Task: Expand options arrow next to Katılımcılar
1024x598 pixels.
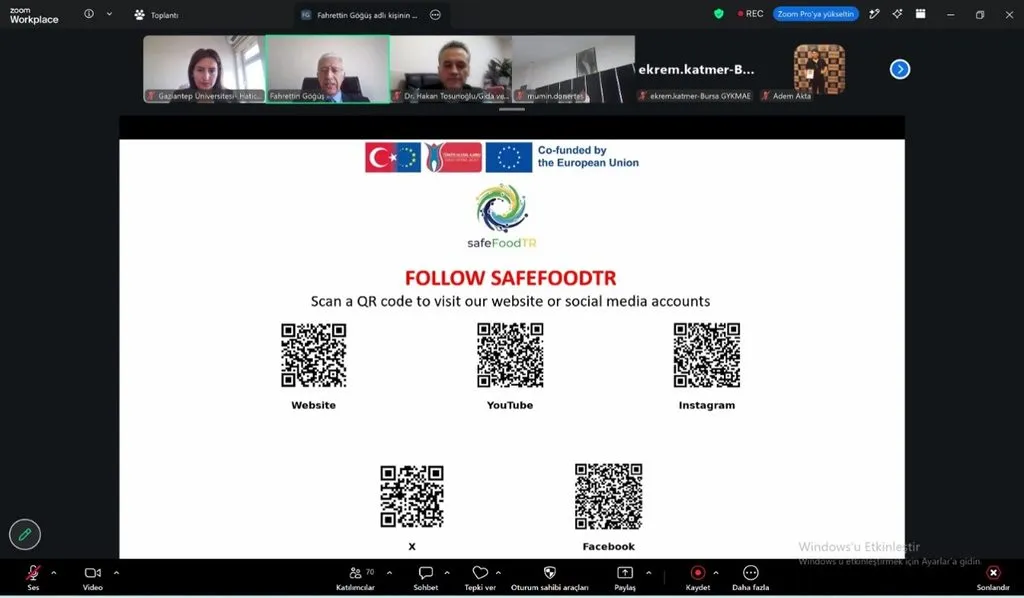Action: (x=389, y=573)
